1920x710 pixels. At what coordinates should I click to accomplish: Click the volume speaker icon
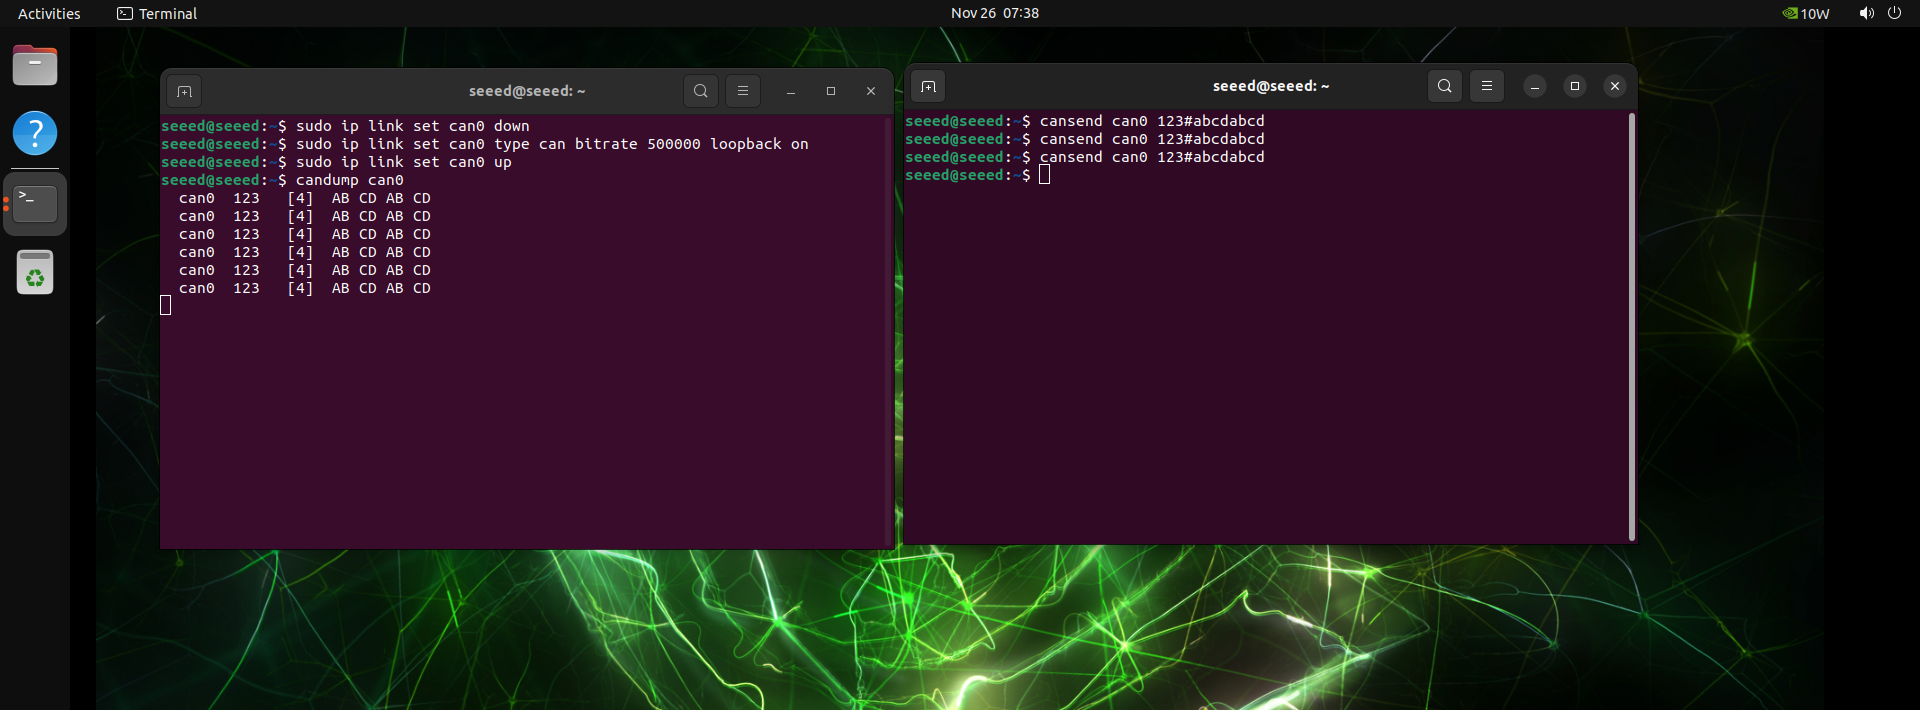click(x=1866, y=13)
